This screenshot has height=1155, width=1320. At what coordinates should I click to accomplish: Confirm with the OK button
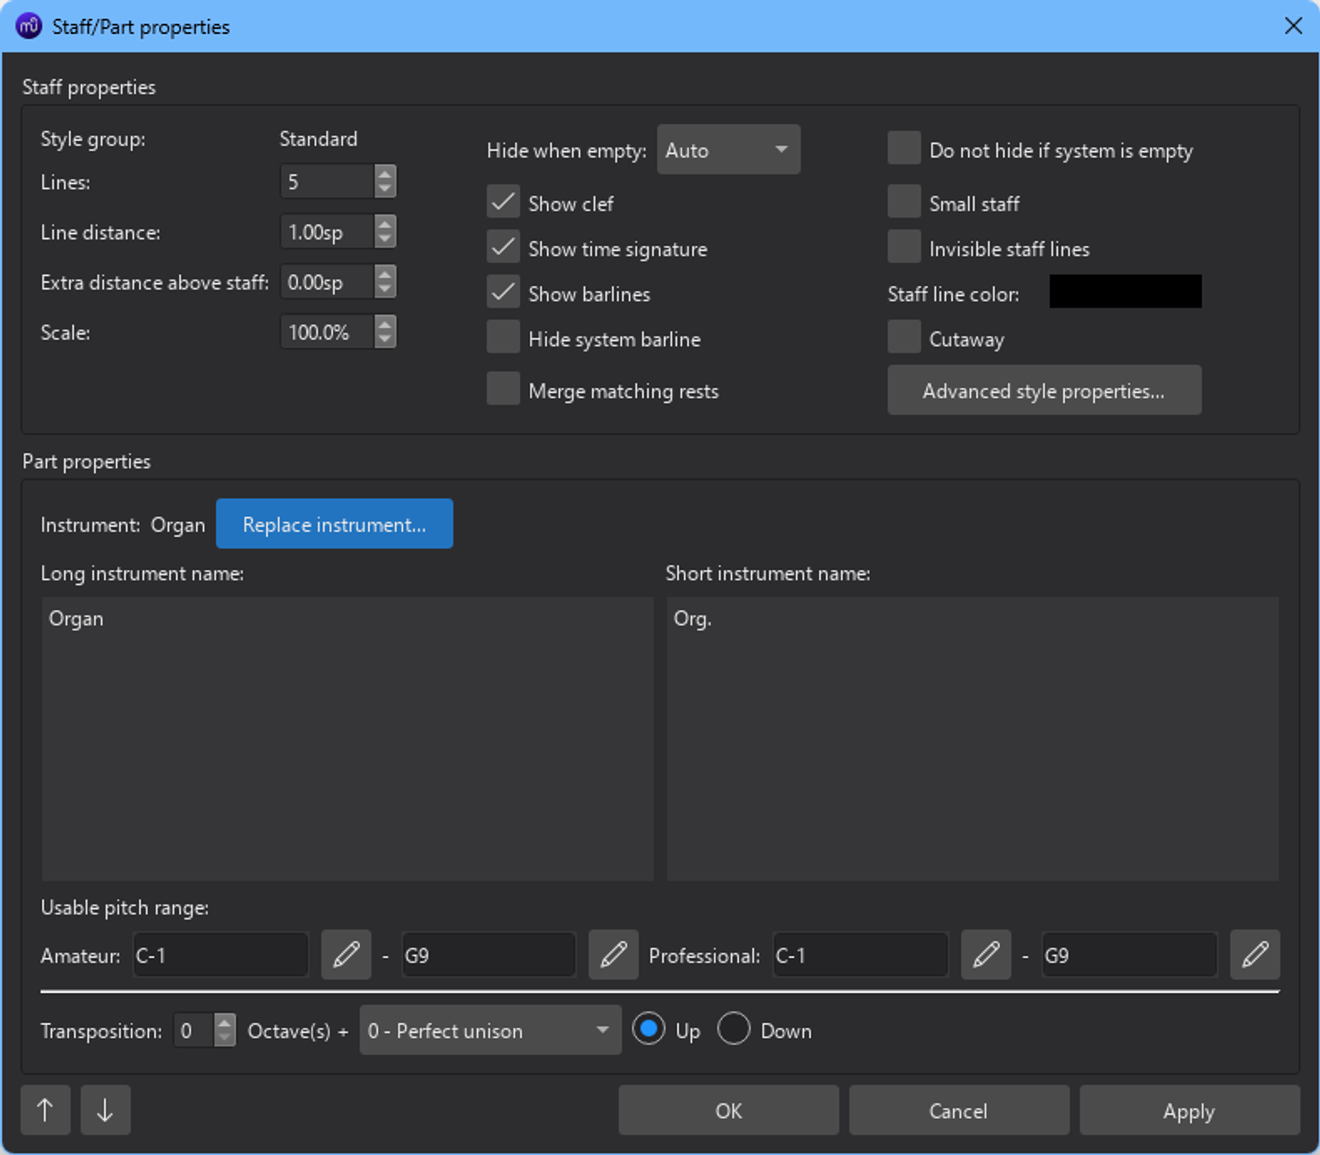click(728, 1110)
